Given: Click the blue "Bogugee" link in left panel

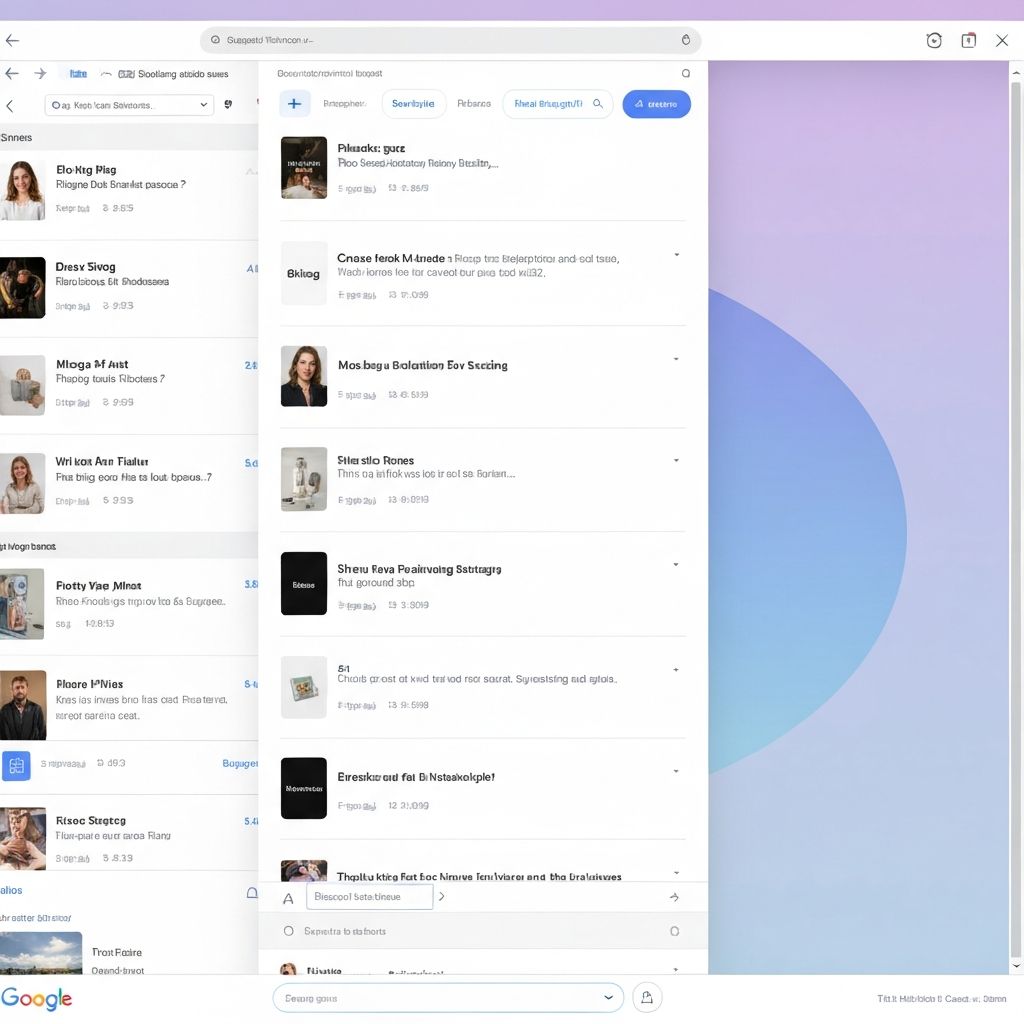Looking at the screenshot, I should click(x=239, y=763).
